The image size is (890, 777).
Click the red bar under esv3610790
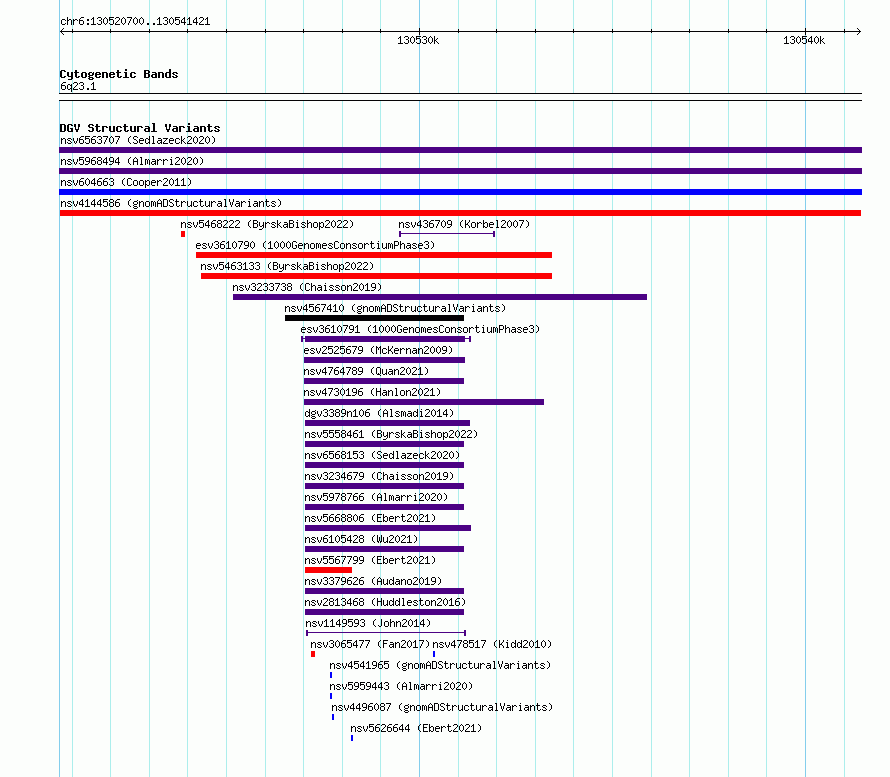click(373, 255)
